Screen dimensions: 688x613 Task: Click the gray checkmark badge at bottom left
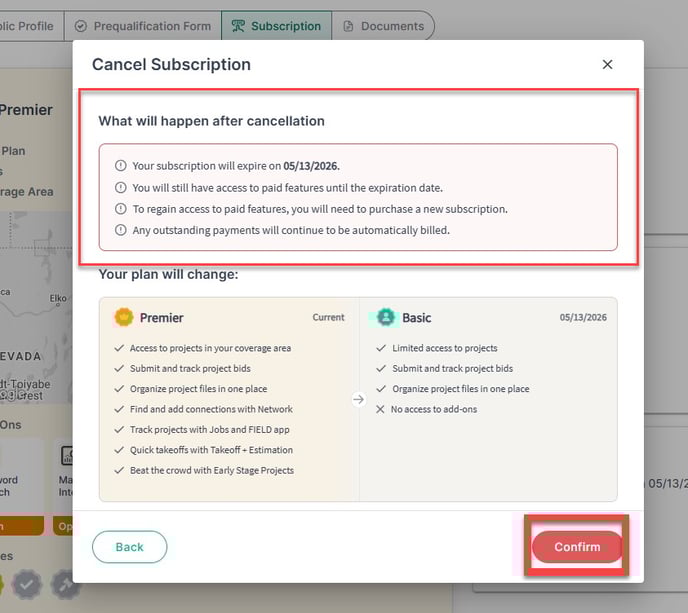click(27, 584)
